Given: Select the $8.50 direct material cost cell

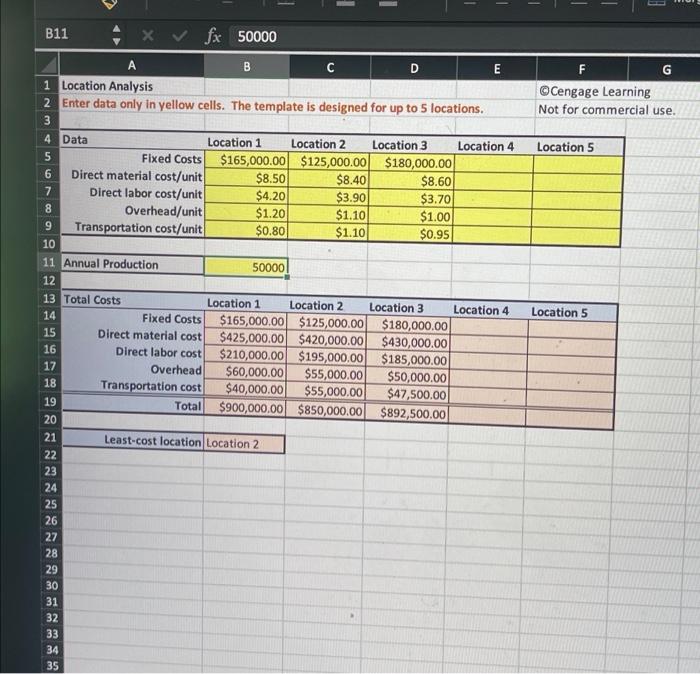Looking at the screenshot, I should 246,178.
